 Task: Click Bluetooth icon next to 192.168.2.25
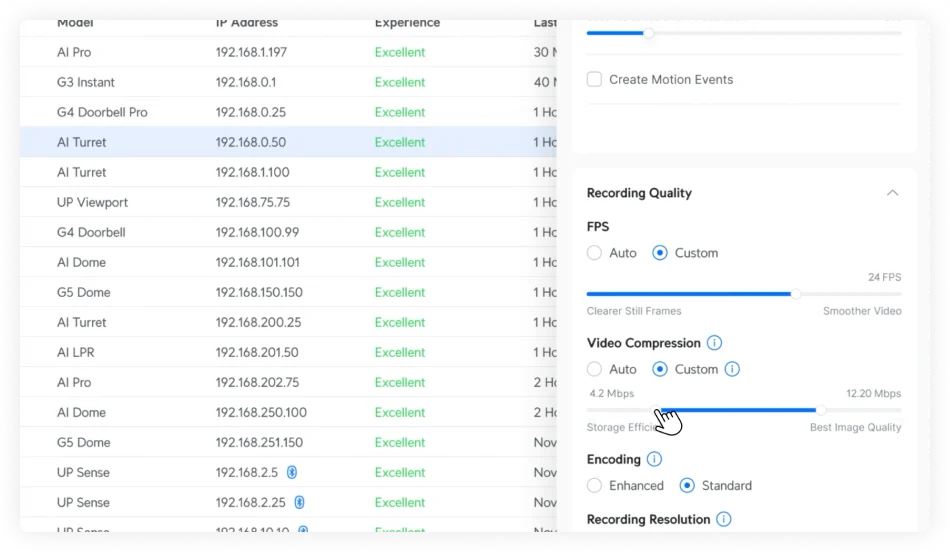(299, 502)
